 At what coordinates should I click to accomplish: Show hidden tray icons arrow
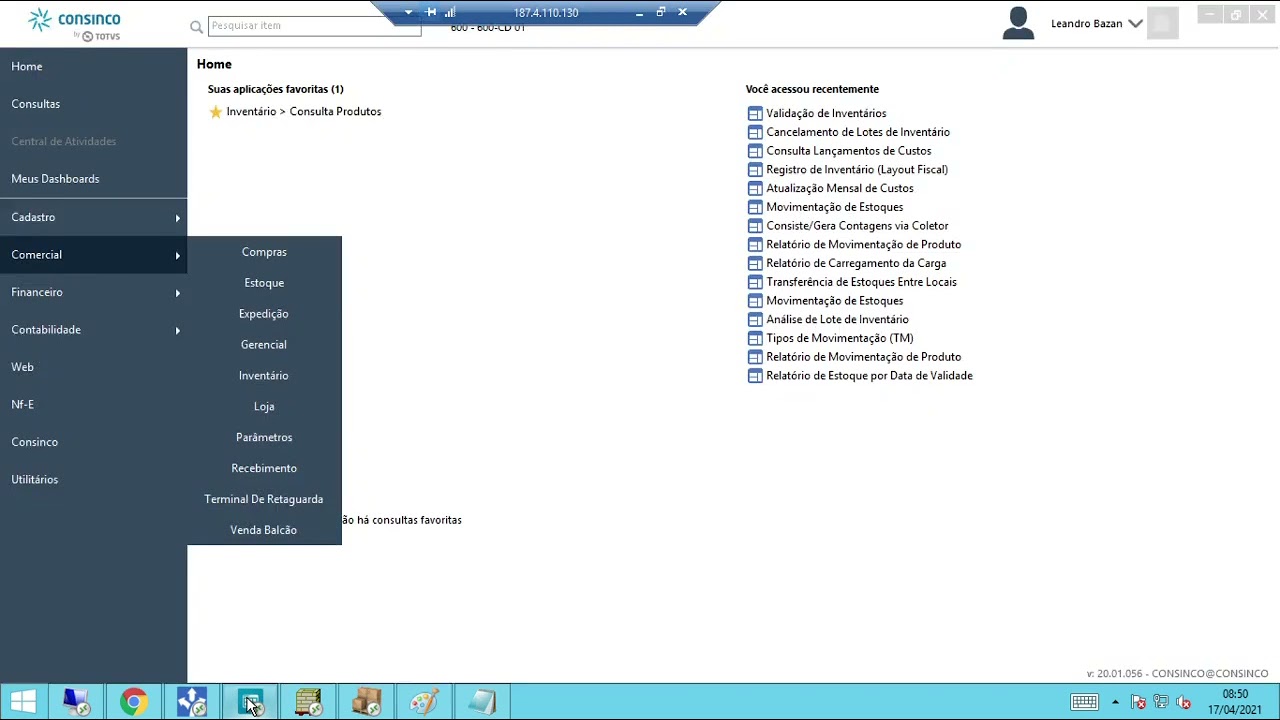1115,702
